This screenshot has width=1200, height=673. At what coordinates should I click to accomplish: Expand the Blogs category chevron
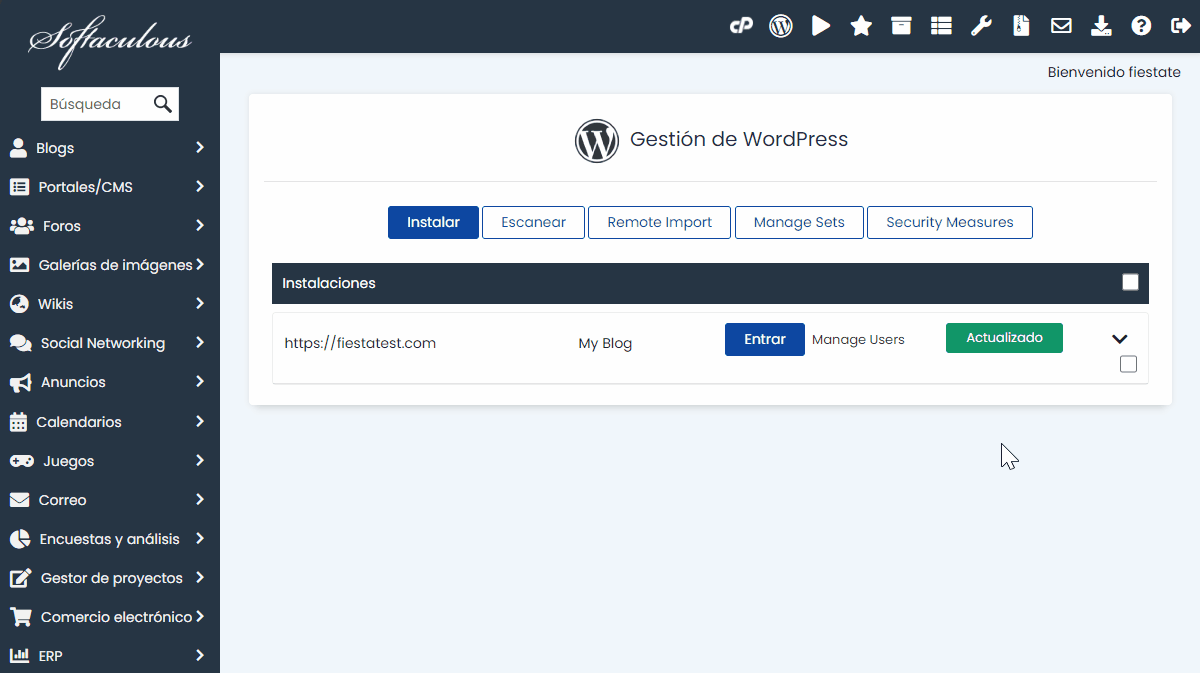(x=200, y=148)
